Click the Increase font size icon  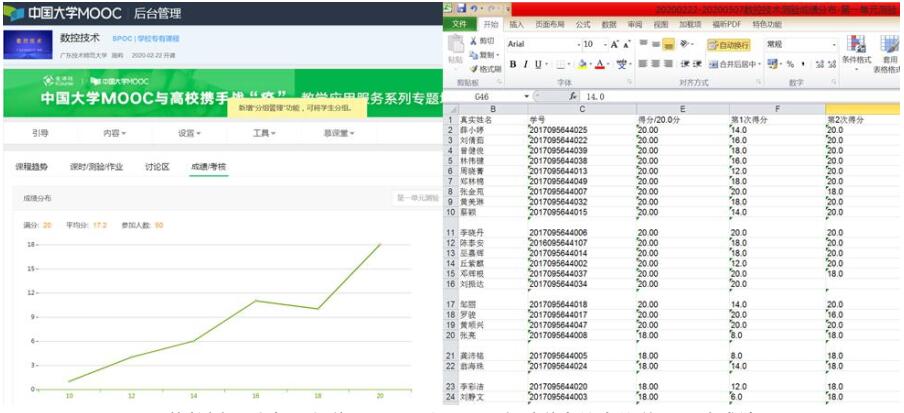click(614, 45)
